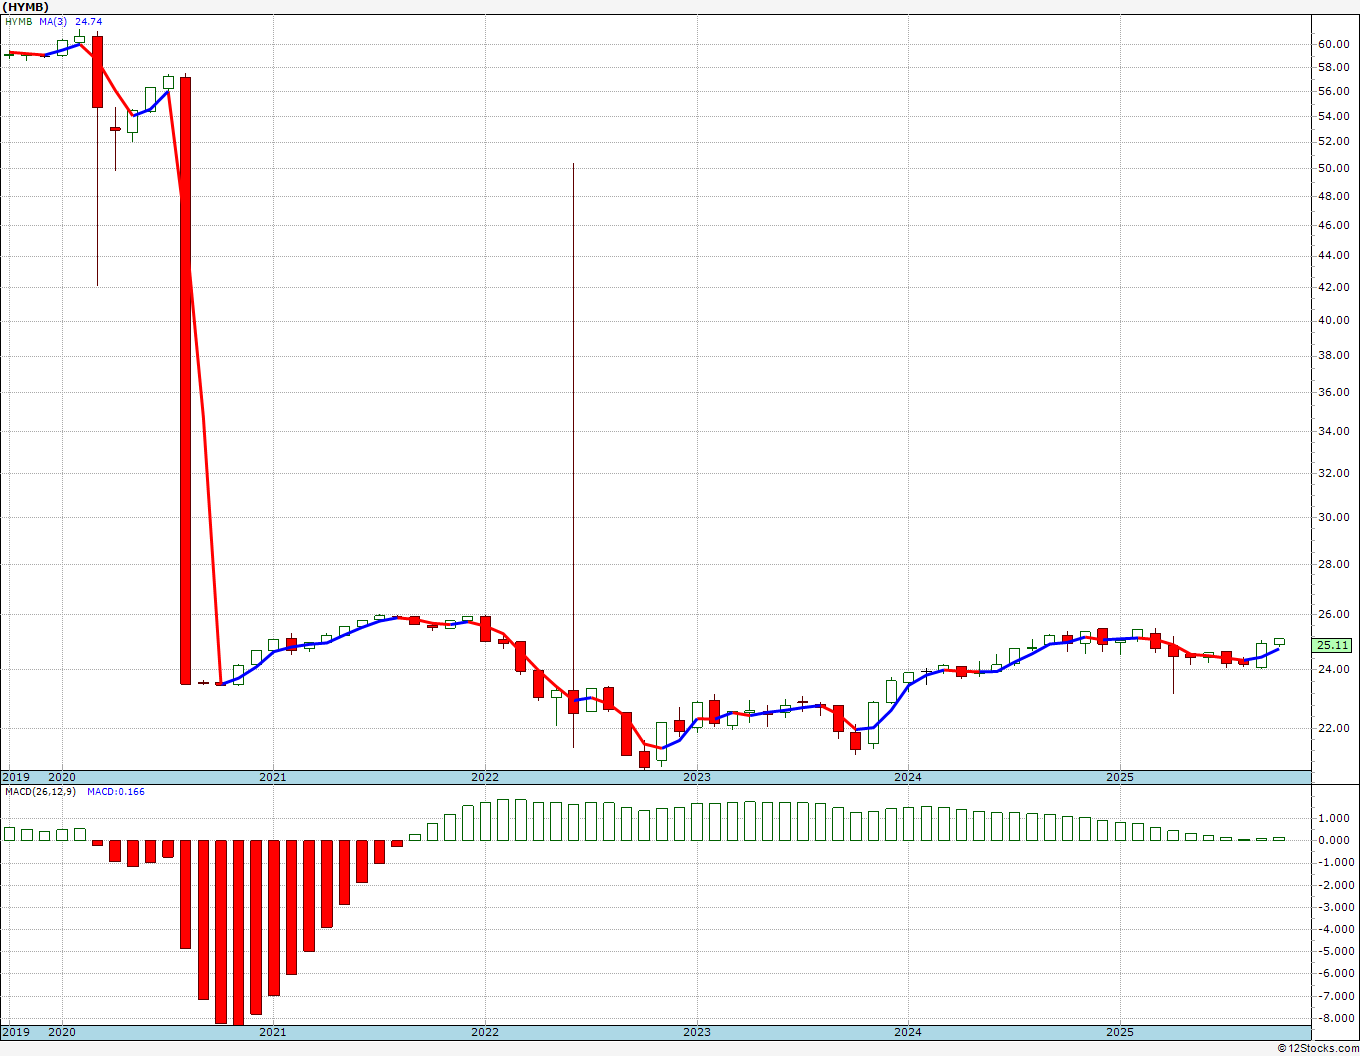Click the 1.000 MACD axis label
The height and width of the screenshot is (1056, 1360).
pyautogui.click(x=1335, y=818)
